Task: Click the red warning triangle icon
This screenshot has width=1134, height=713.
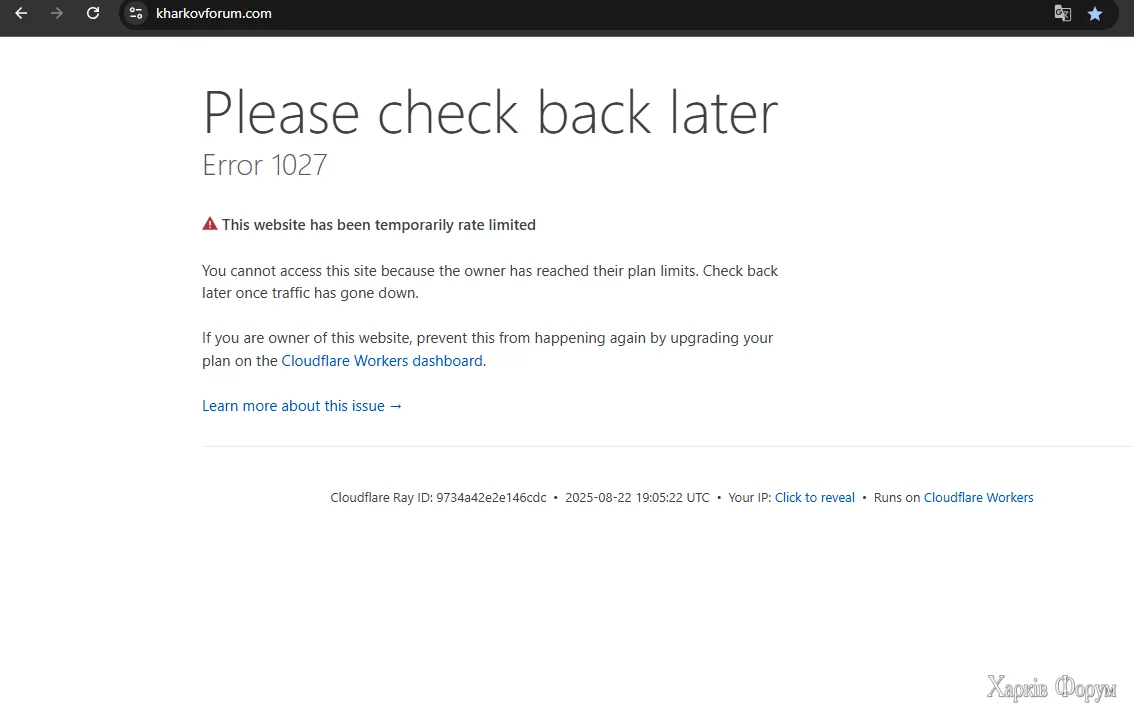Action: pos(210,224)
